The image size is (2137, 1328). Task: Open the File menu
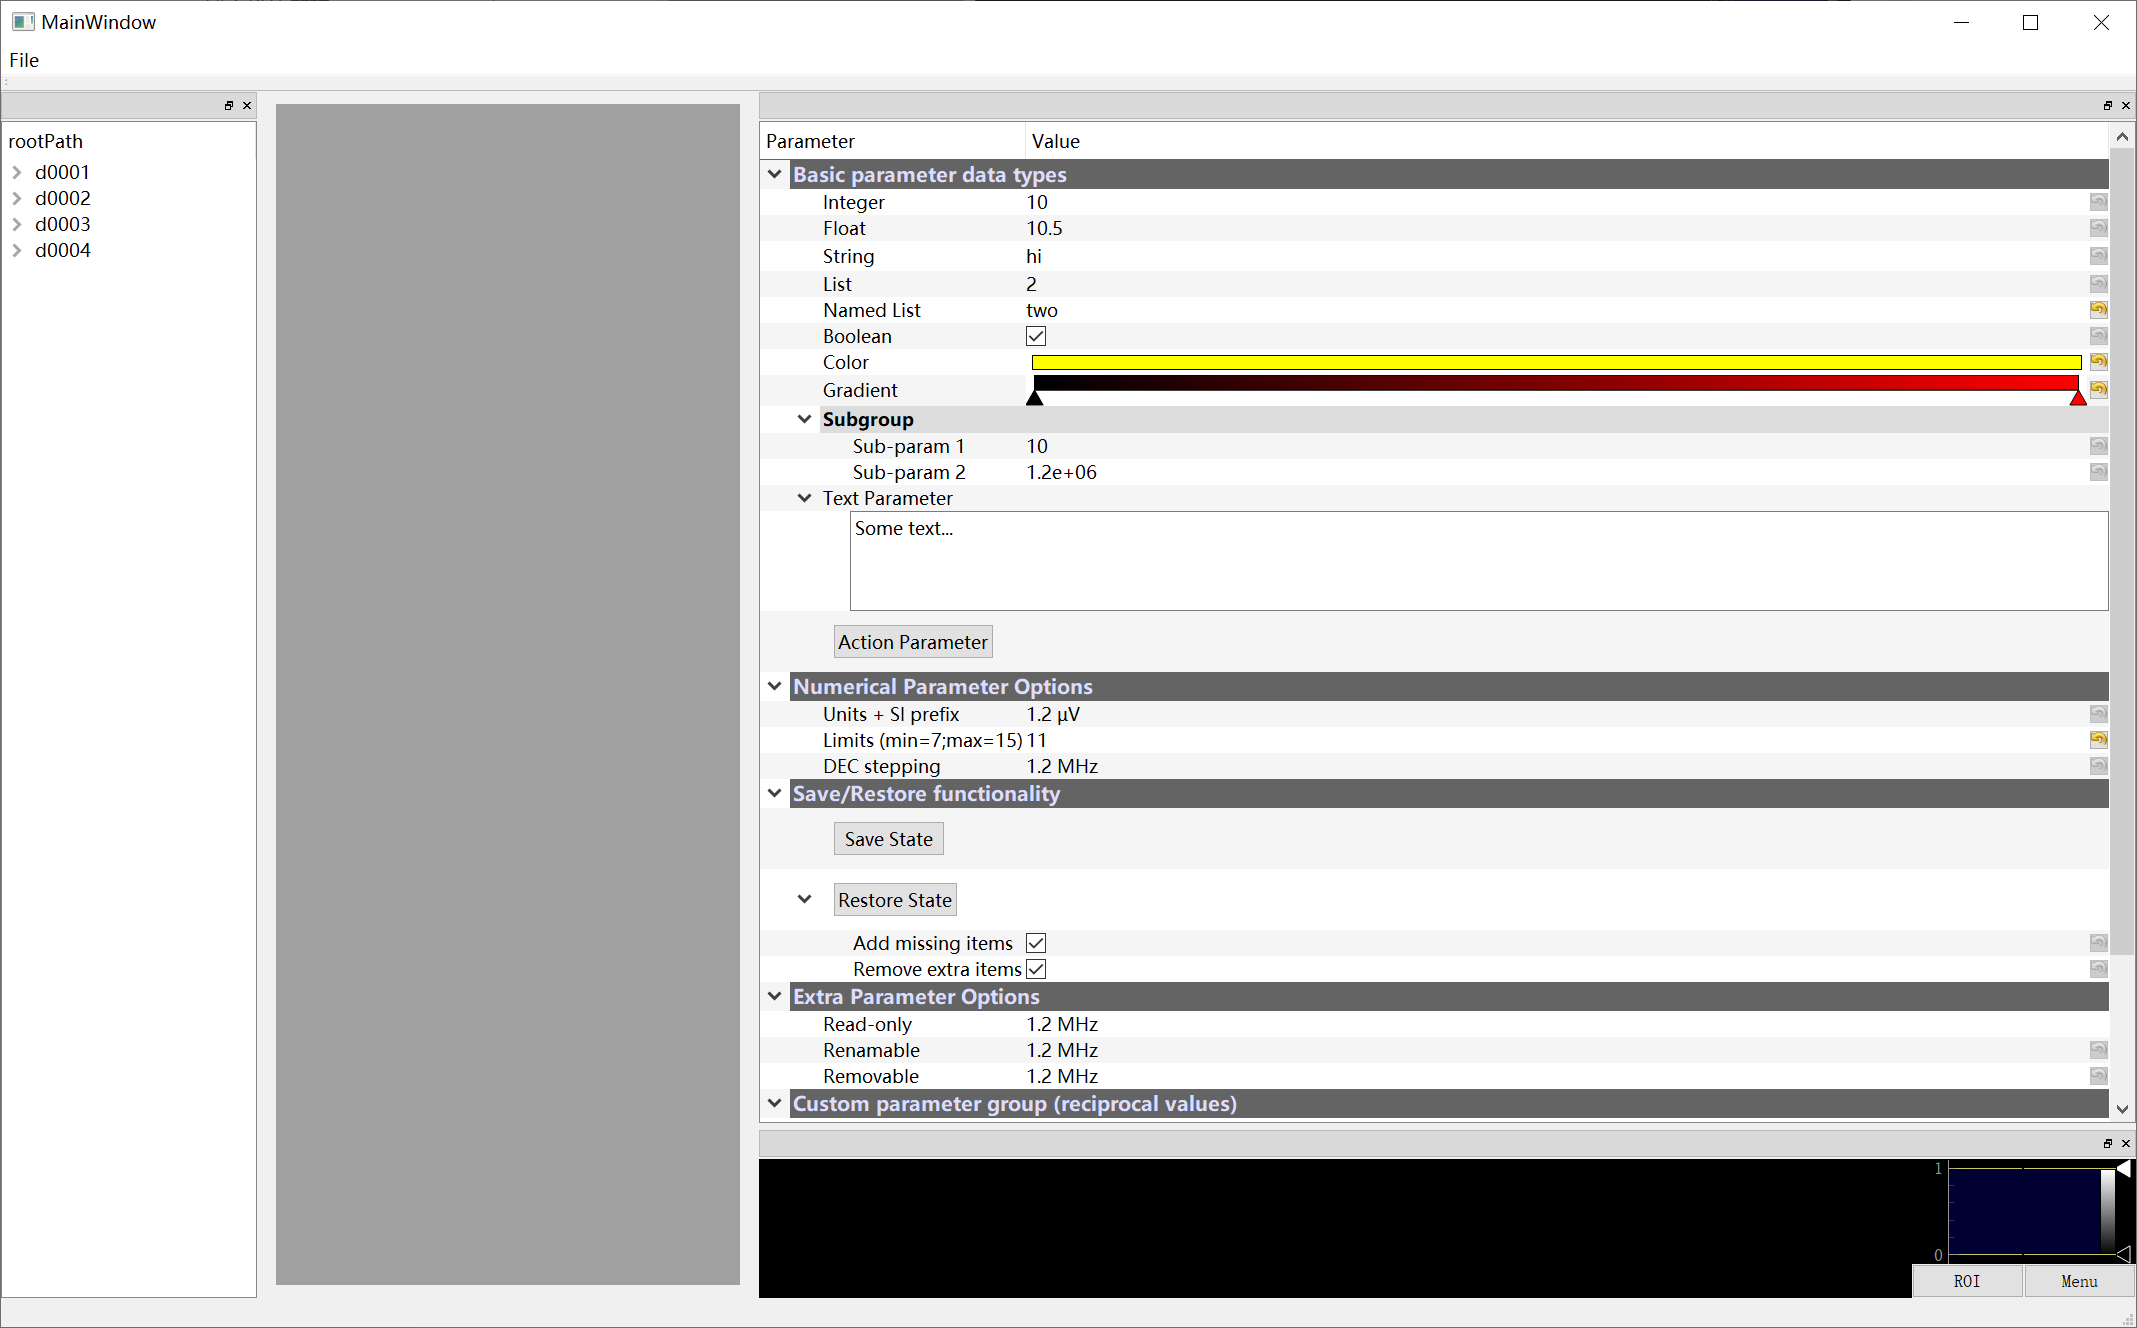[23, 60]
